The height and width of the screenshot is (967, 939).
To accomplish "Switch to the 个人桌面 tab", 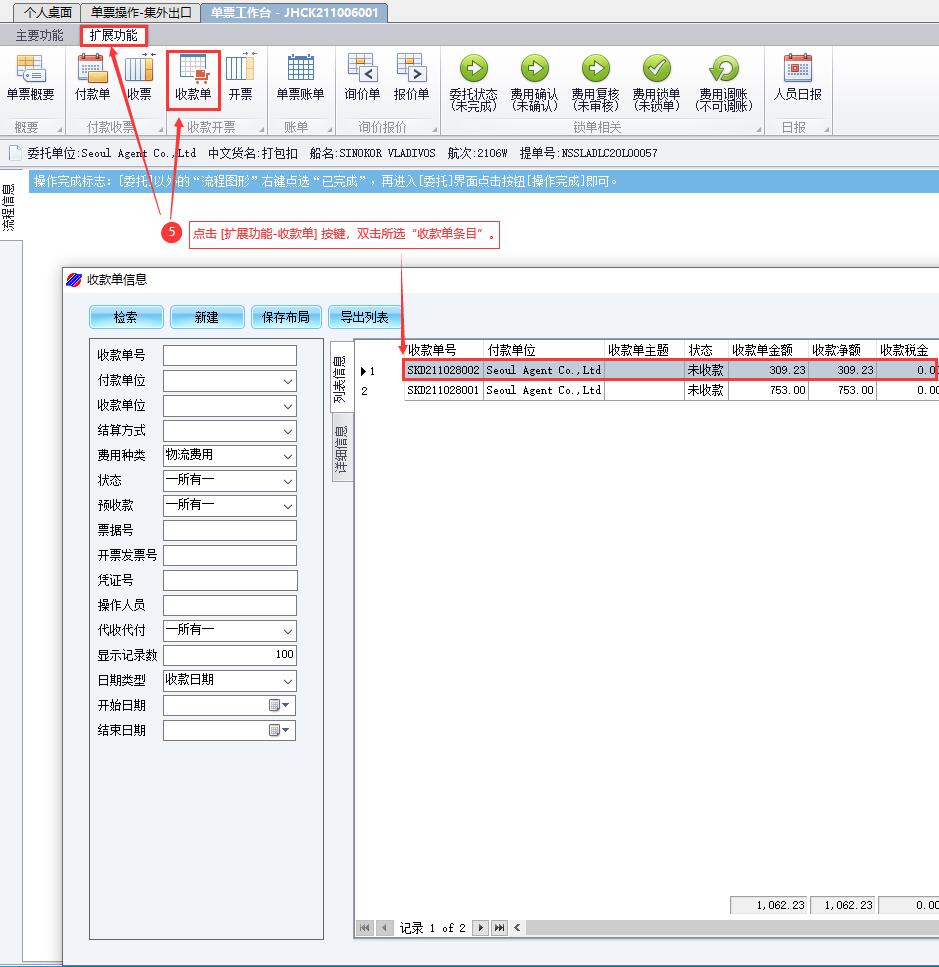I will coord(47,12).
